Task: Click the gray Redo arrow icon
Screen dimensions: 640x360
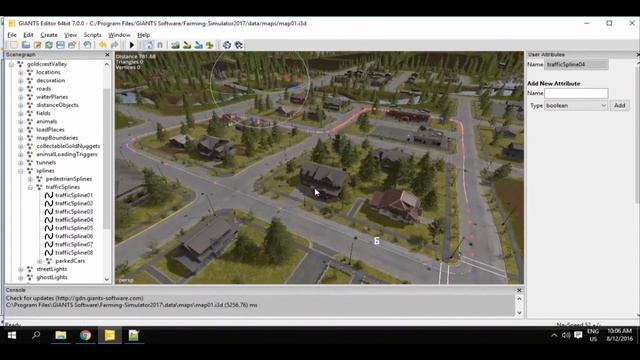Action: coord(114,45)
